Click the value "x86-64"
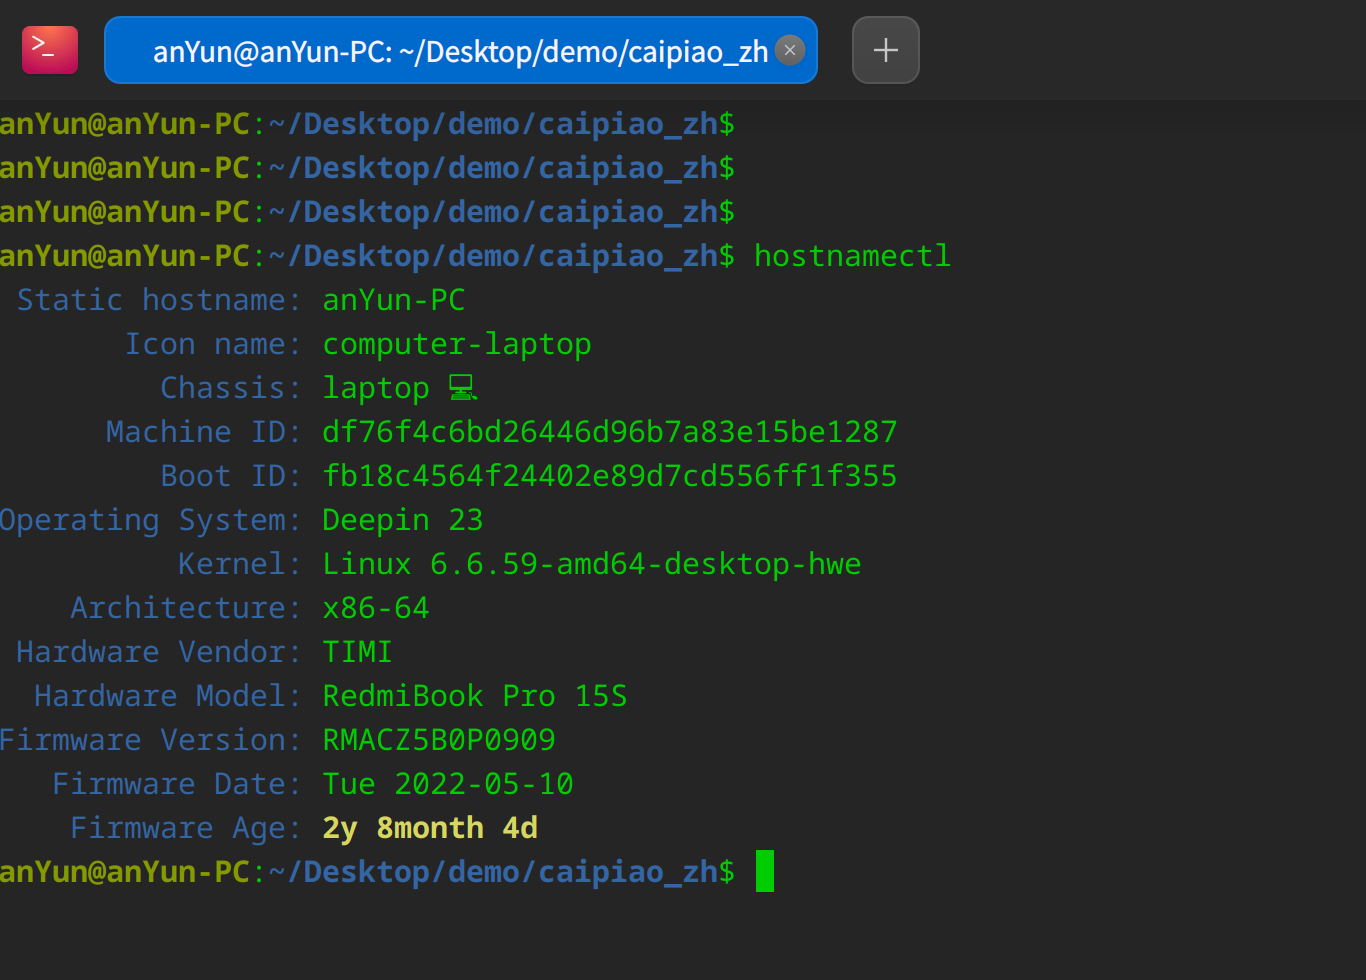Viewport: 1366px width, 980px height. click(x=376, y=608)
